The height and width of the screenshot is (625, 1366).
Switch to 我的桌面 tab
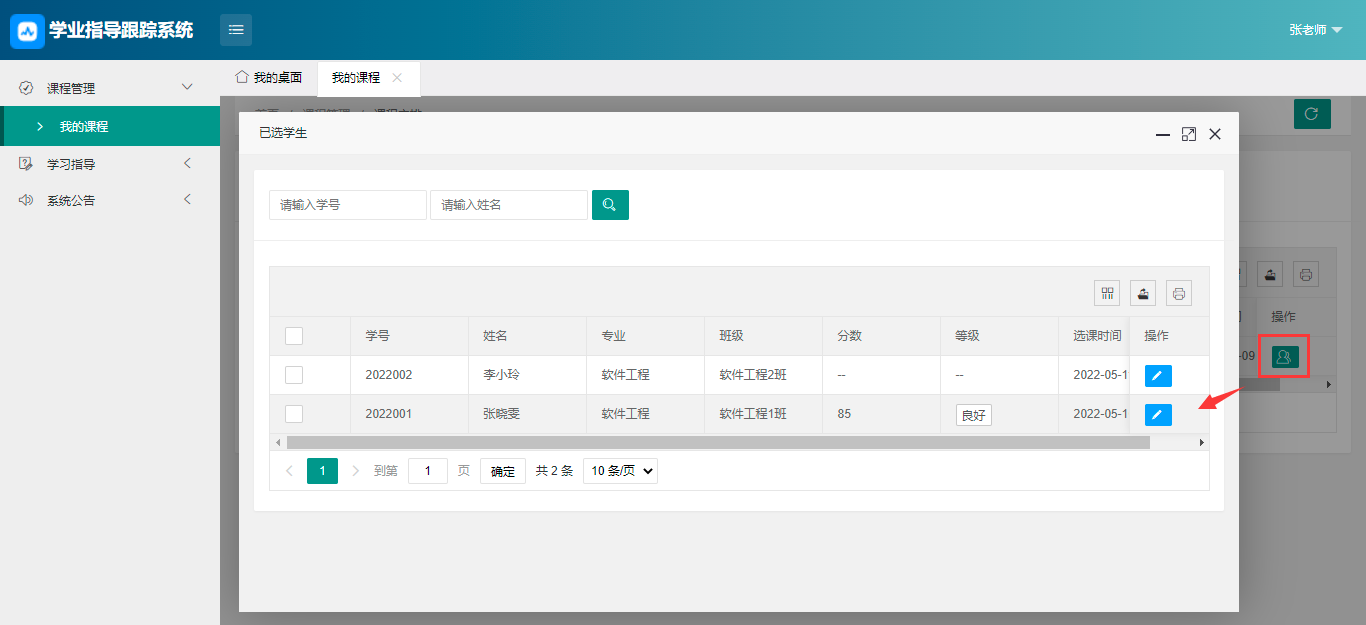pos(268,78)
